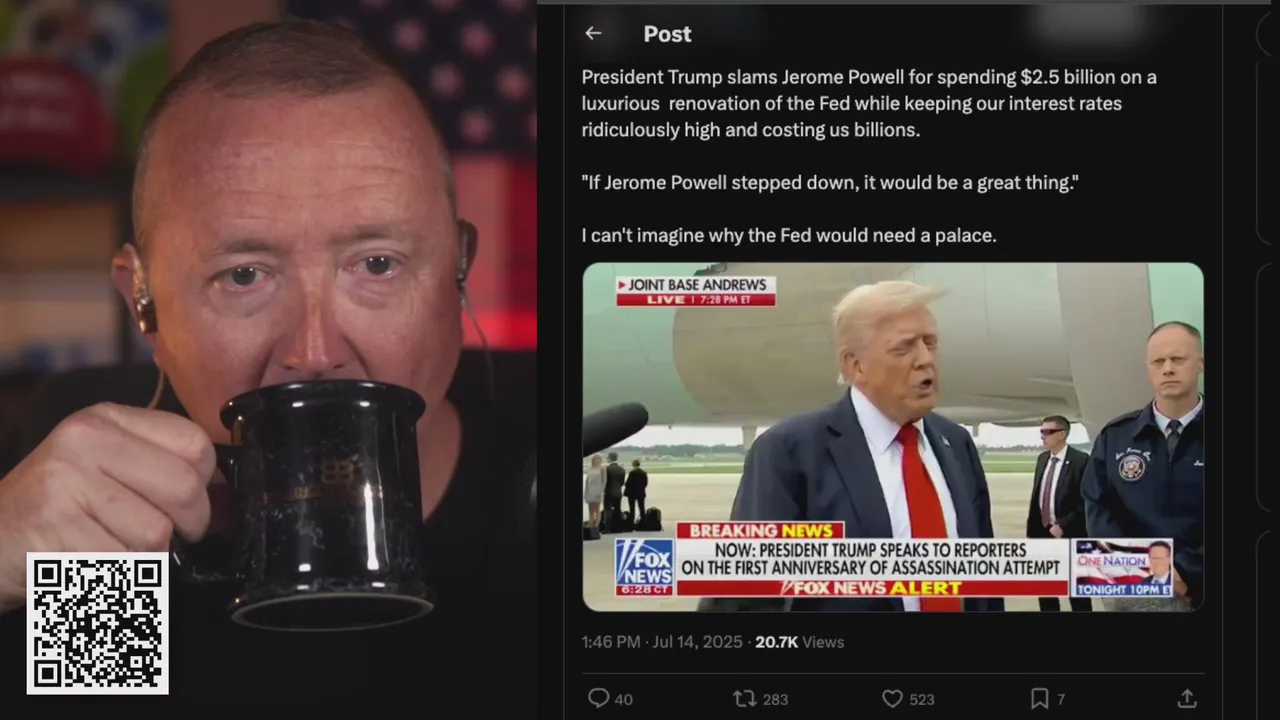The image size is (1280, 720).
Task: Click the 523 likes count
Action: coord(922,699)
